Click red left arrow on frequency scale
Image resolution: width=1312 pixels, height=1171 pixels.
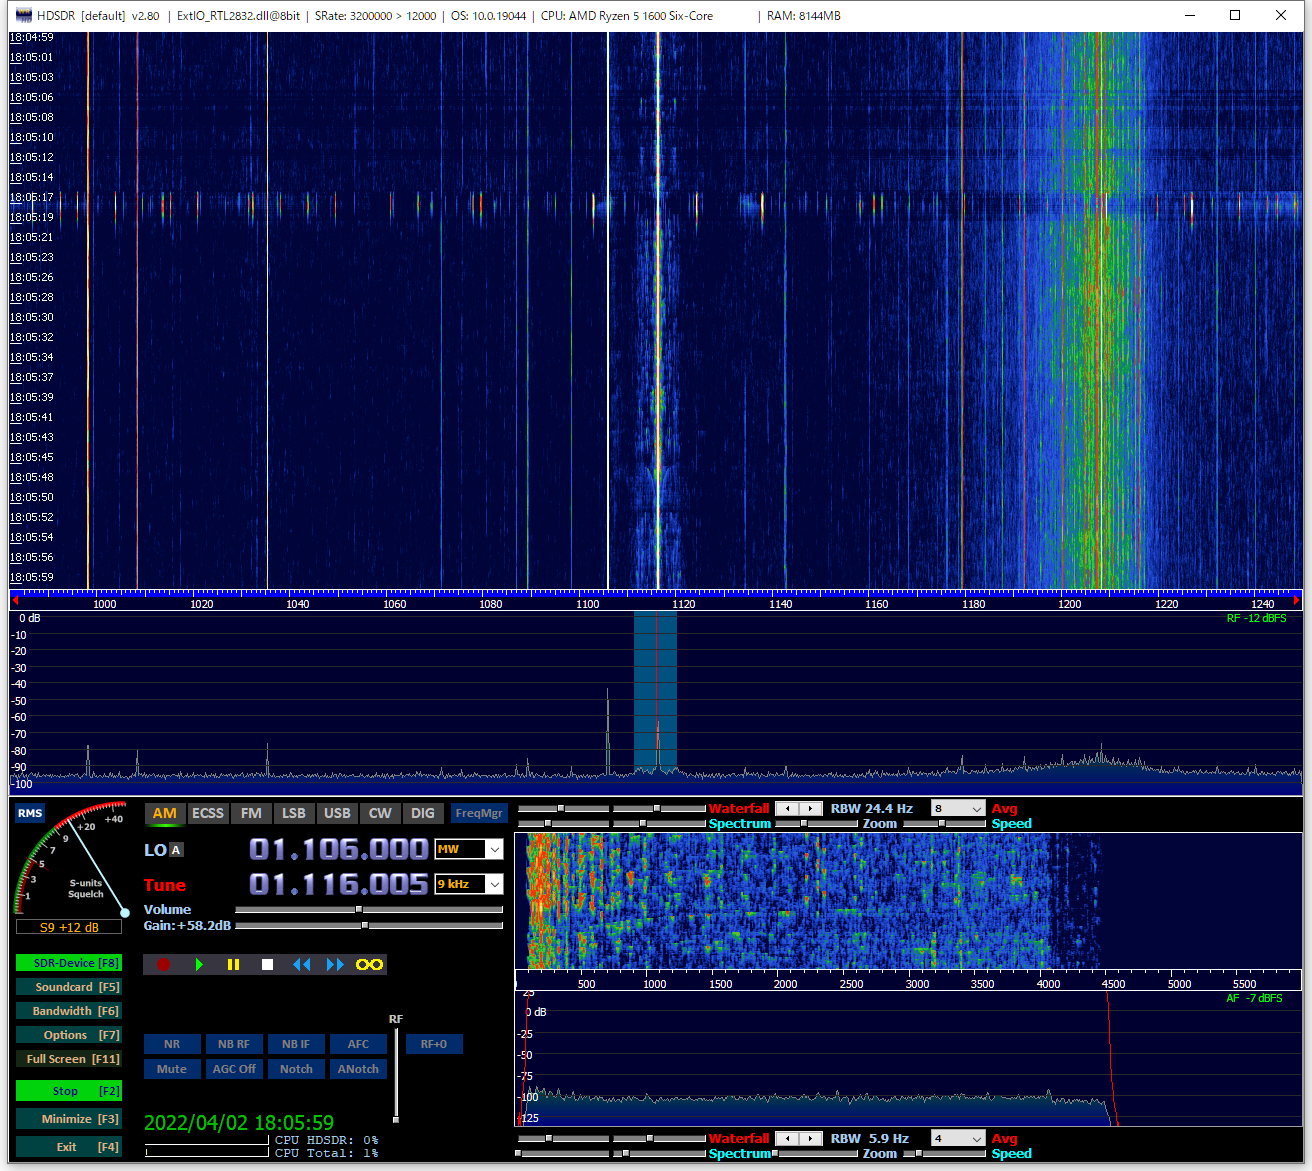click(x=15, y=601)
